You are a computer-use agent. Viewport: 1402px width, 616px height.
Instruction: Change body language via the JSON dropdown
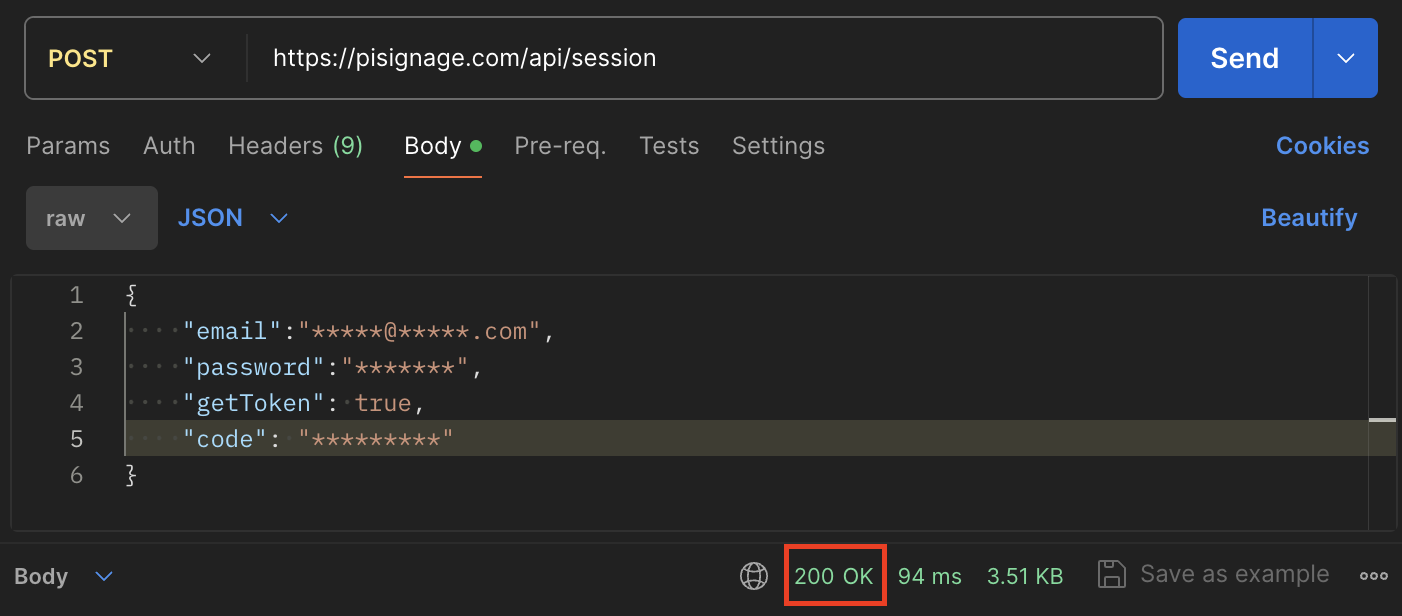pyautogui.click(x=233, y=217)
